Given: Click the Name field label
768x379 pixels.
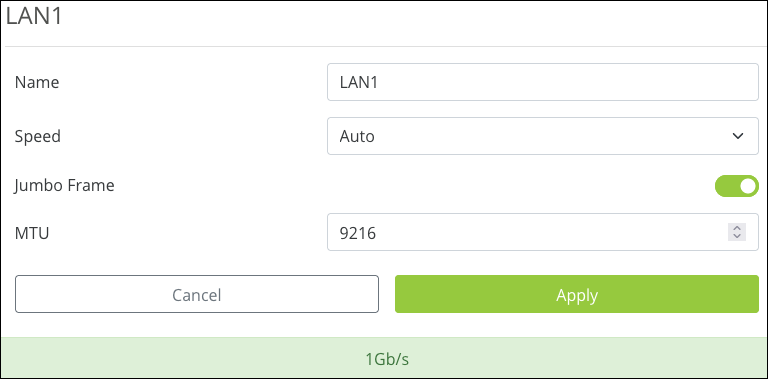Looking at the screenshot, I should click(37, 82).
